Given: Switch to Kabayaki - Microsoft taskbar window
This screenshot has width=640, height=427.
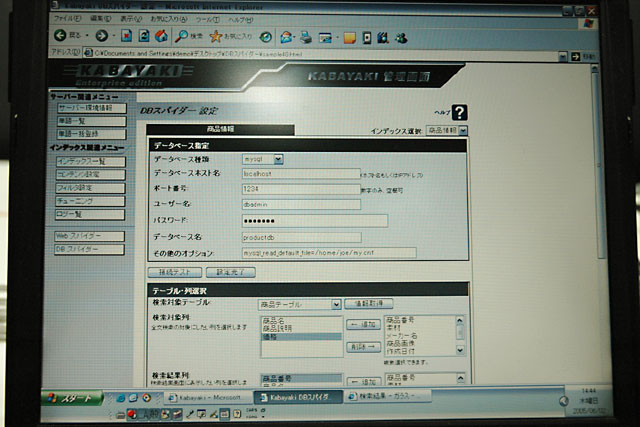Looking at the screenshot, I should point(208,397).
